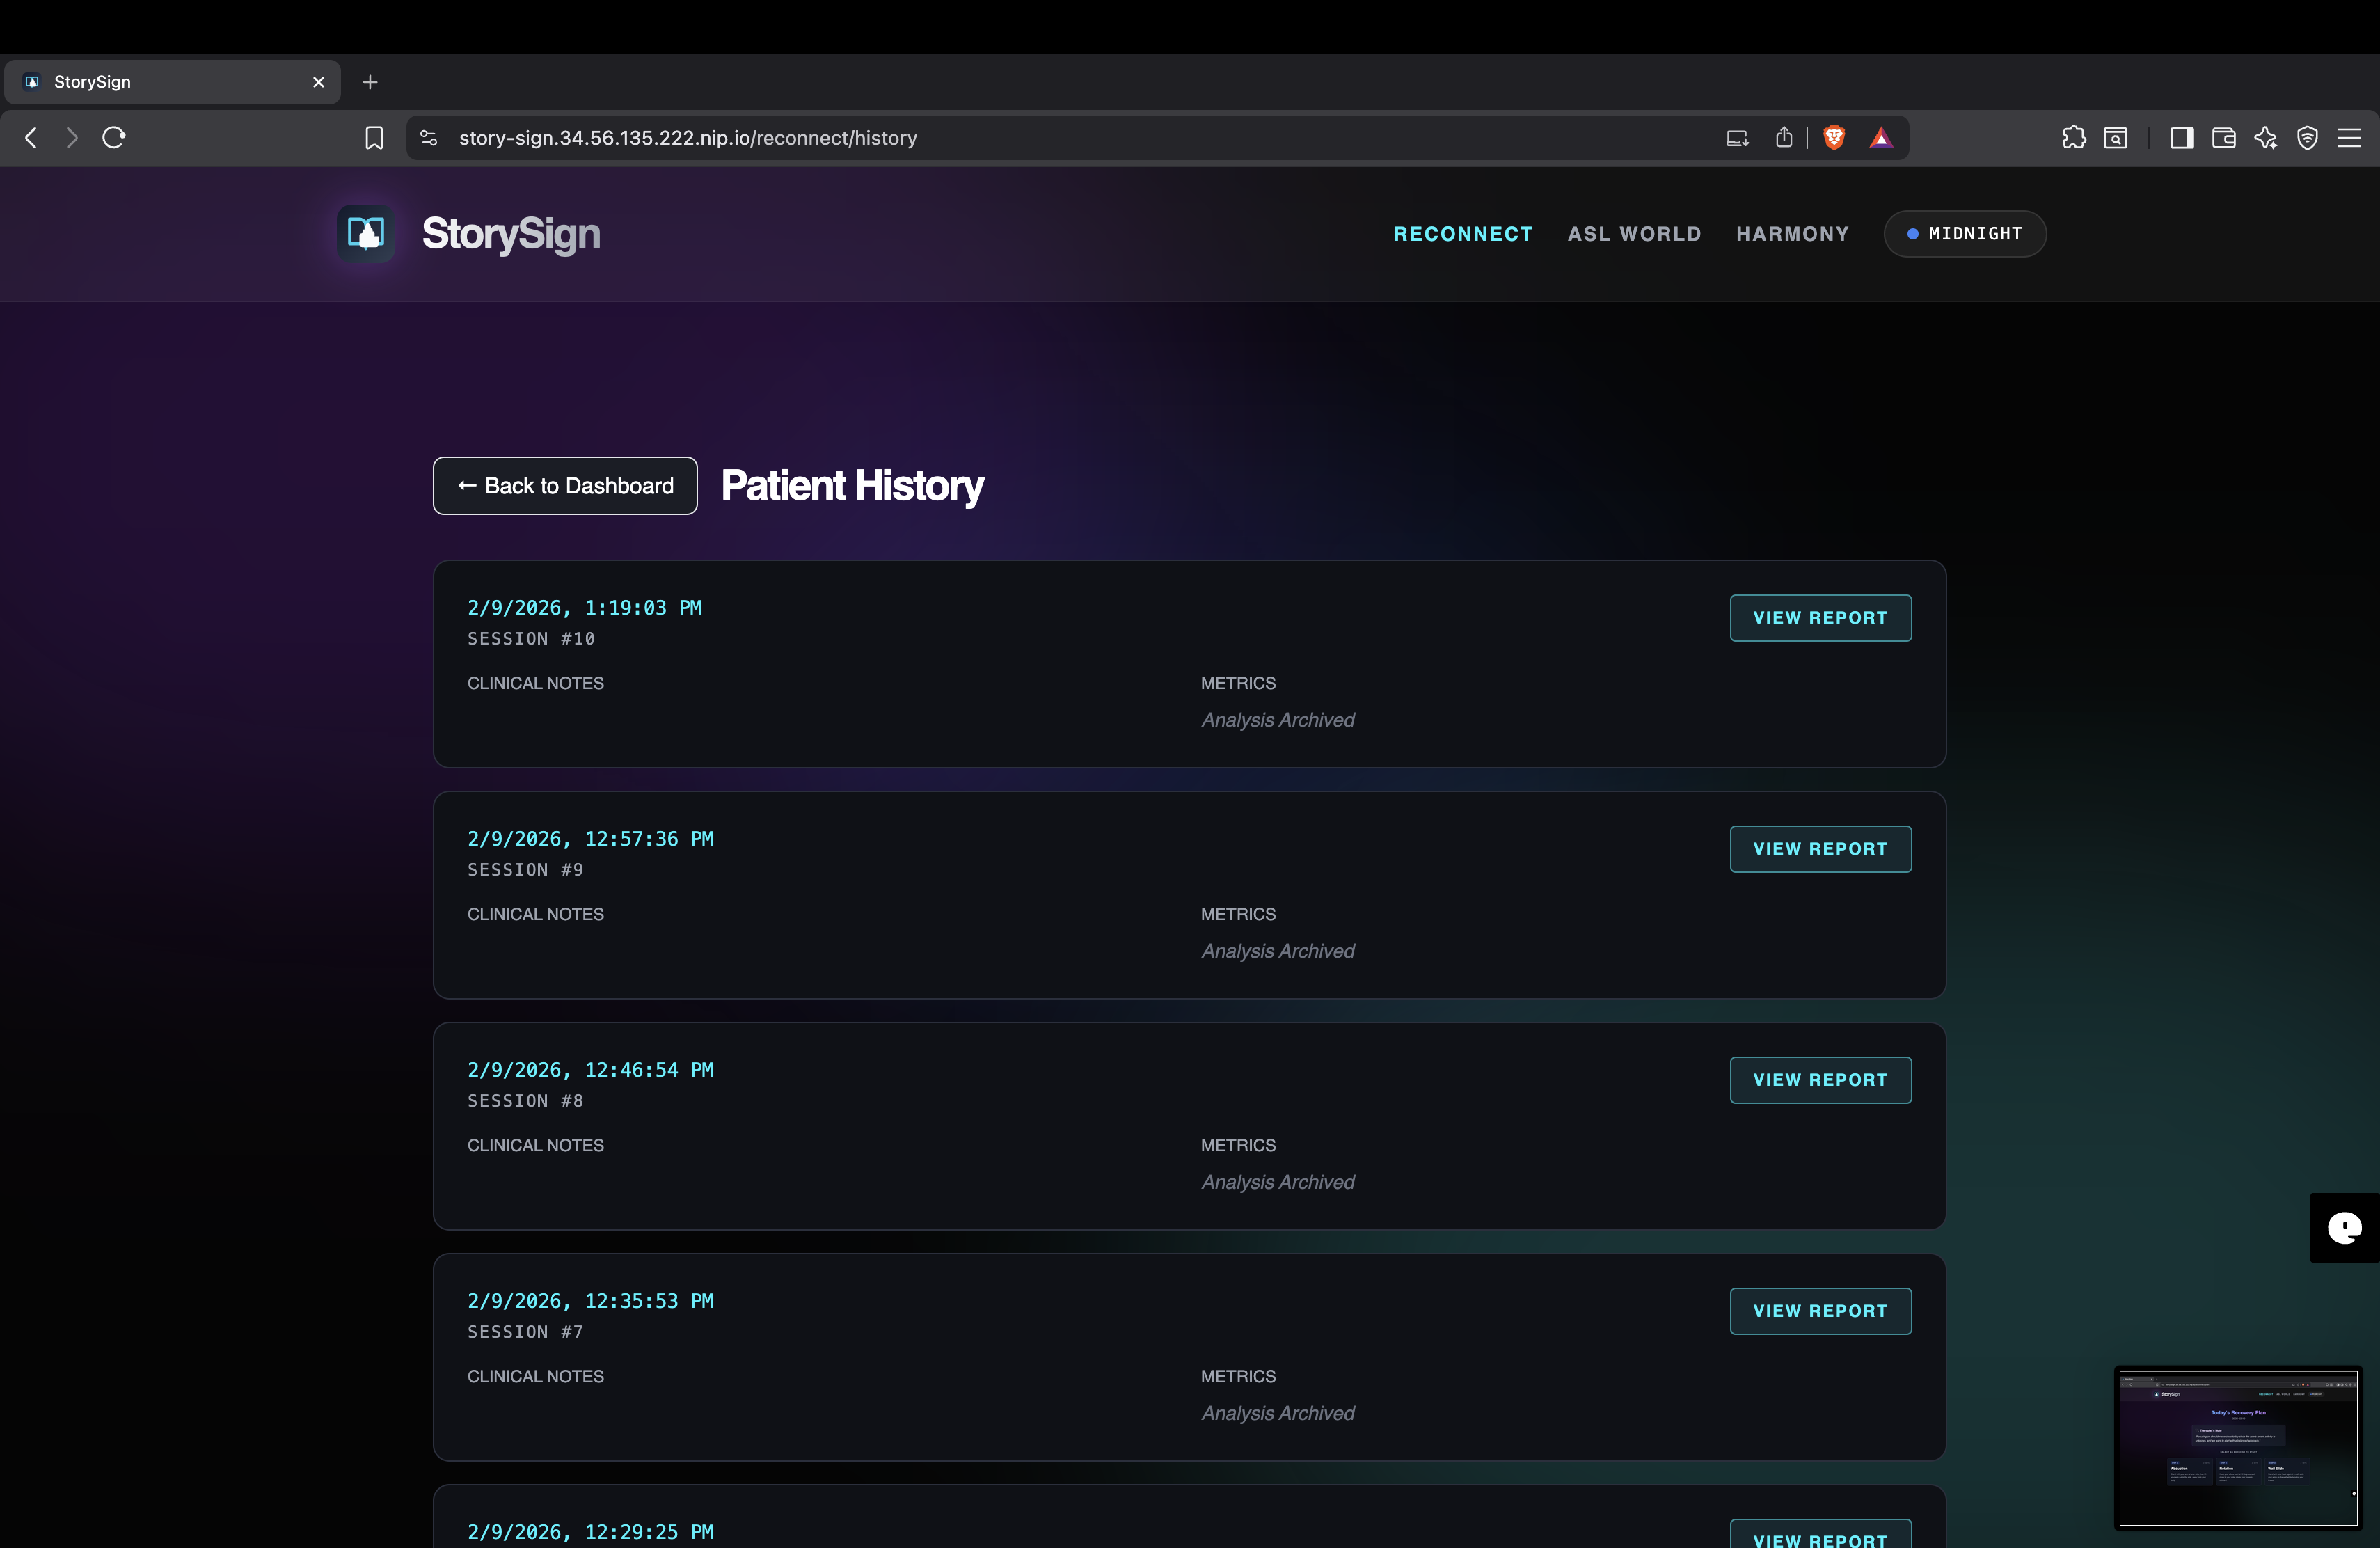The height and width of the screenshot is (1548, 2380).
Task: Open the Brave Wallet icon
Action: click(2223, 138)
